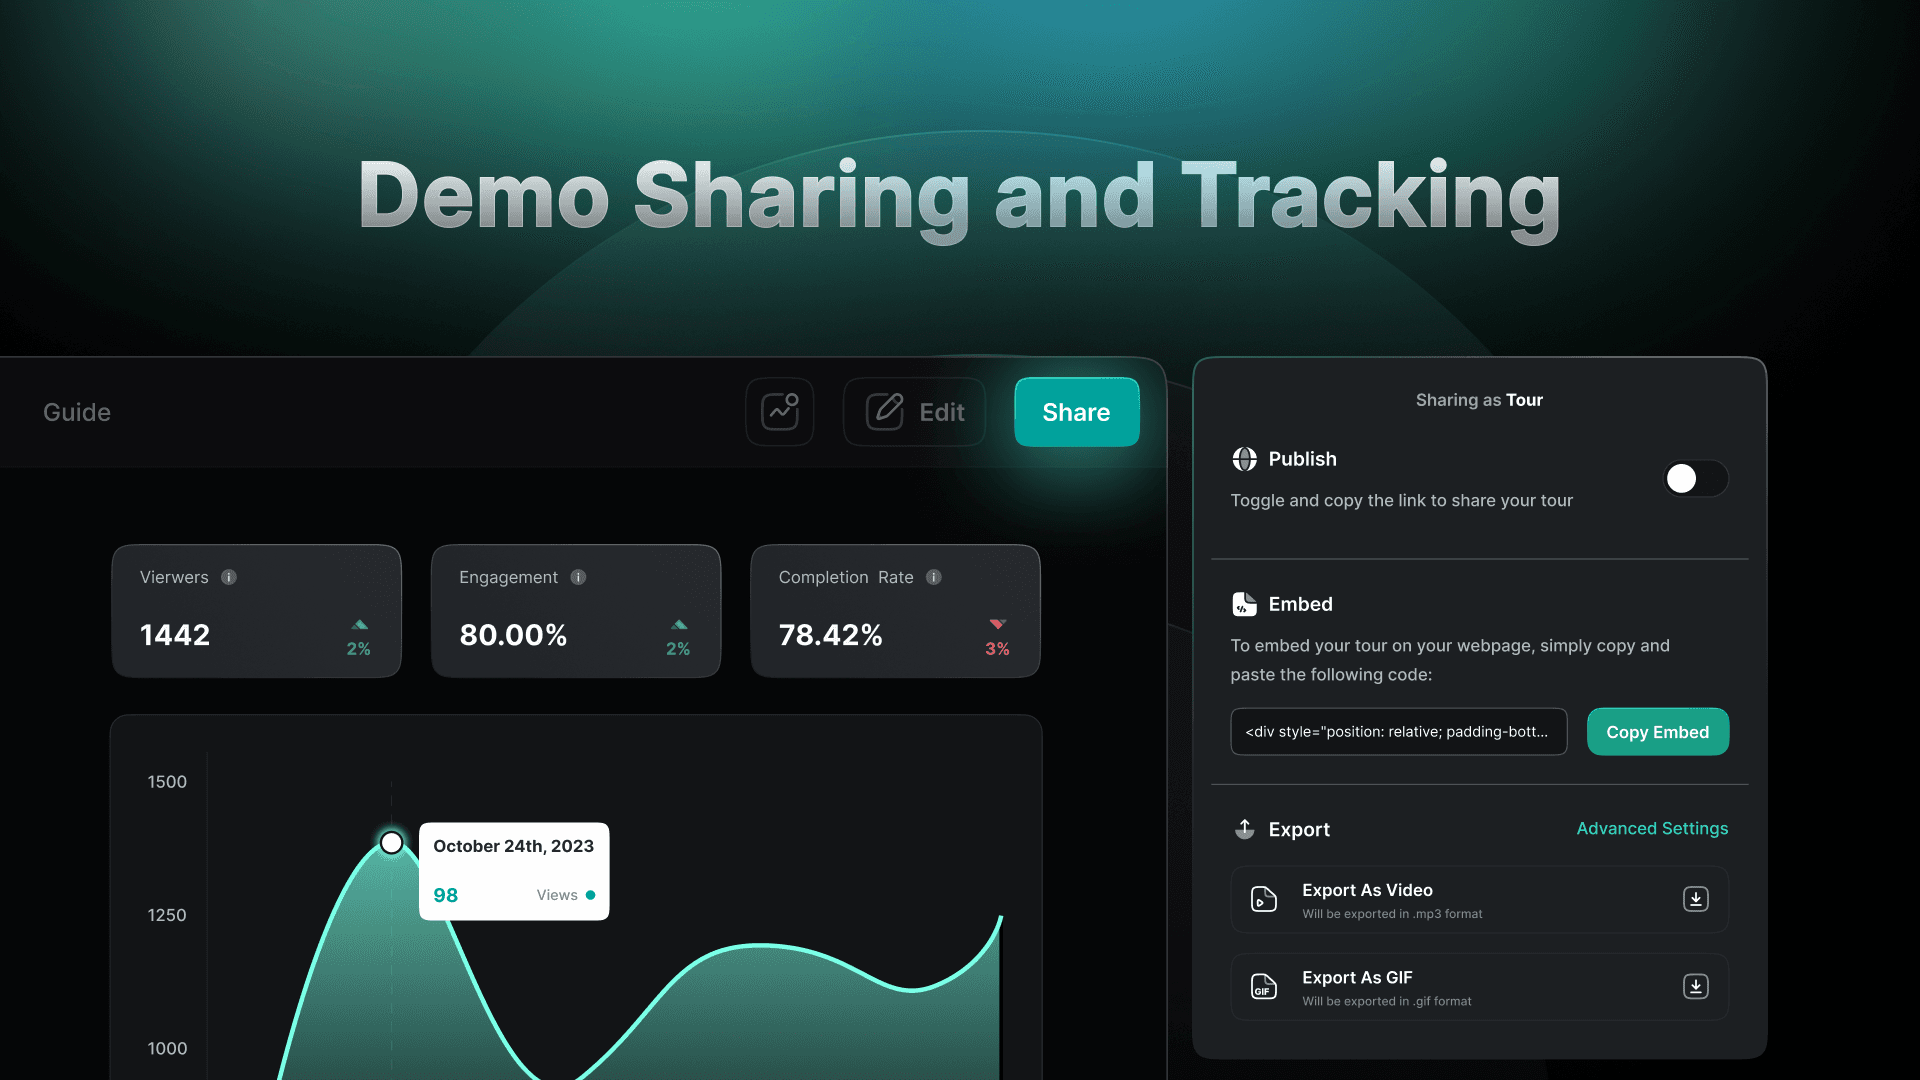The width and height of the screenshot is (1920, 1080).
Task: Click the Export As GIF file icon
Action: tap(1264, 987)
